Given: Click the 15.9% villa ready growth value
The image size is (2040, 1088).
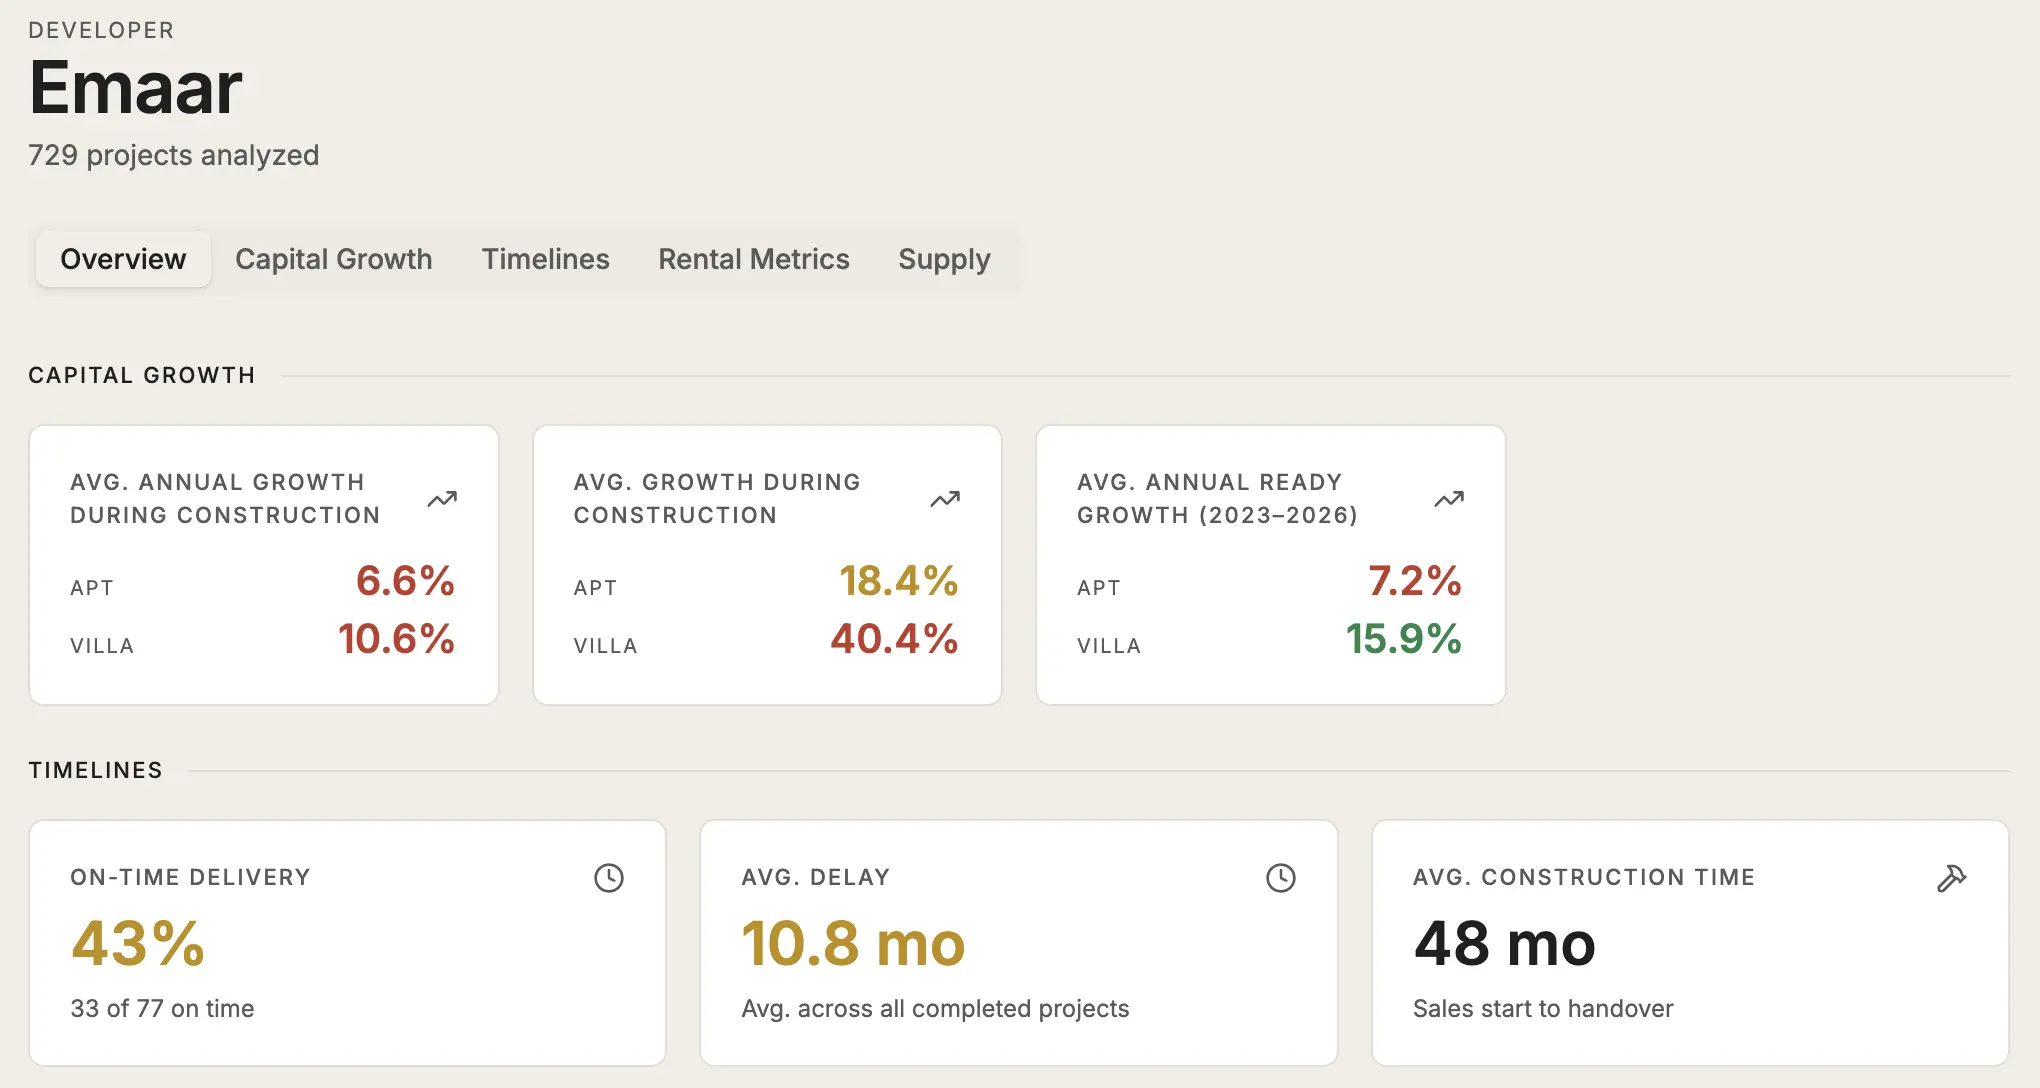Looking at the screenshot, I should tap(1403, 639).
